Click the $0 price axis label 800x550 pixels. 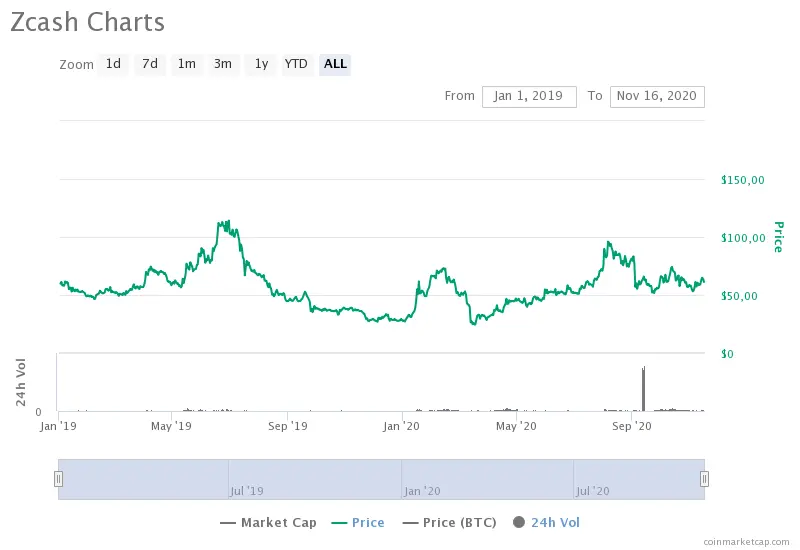(x=727, y=354)
